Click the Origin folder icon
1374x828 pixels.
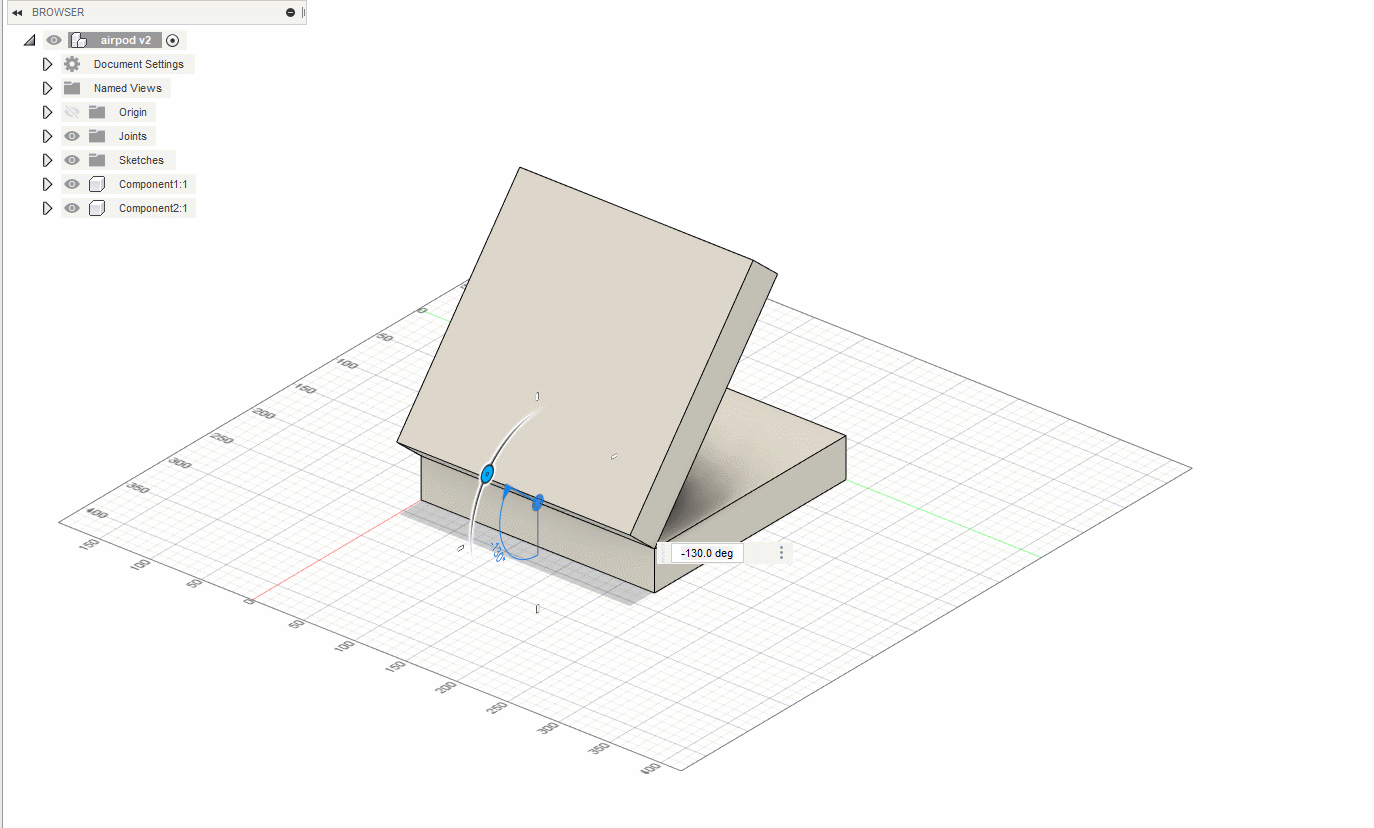96,111
